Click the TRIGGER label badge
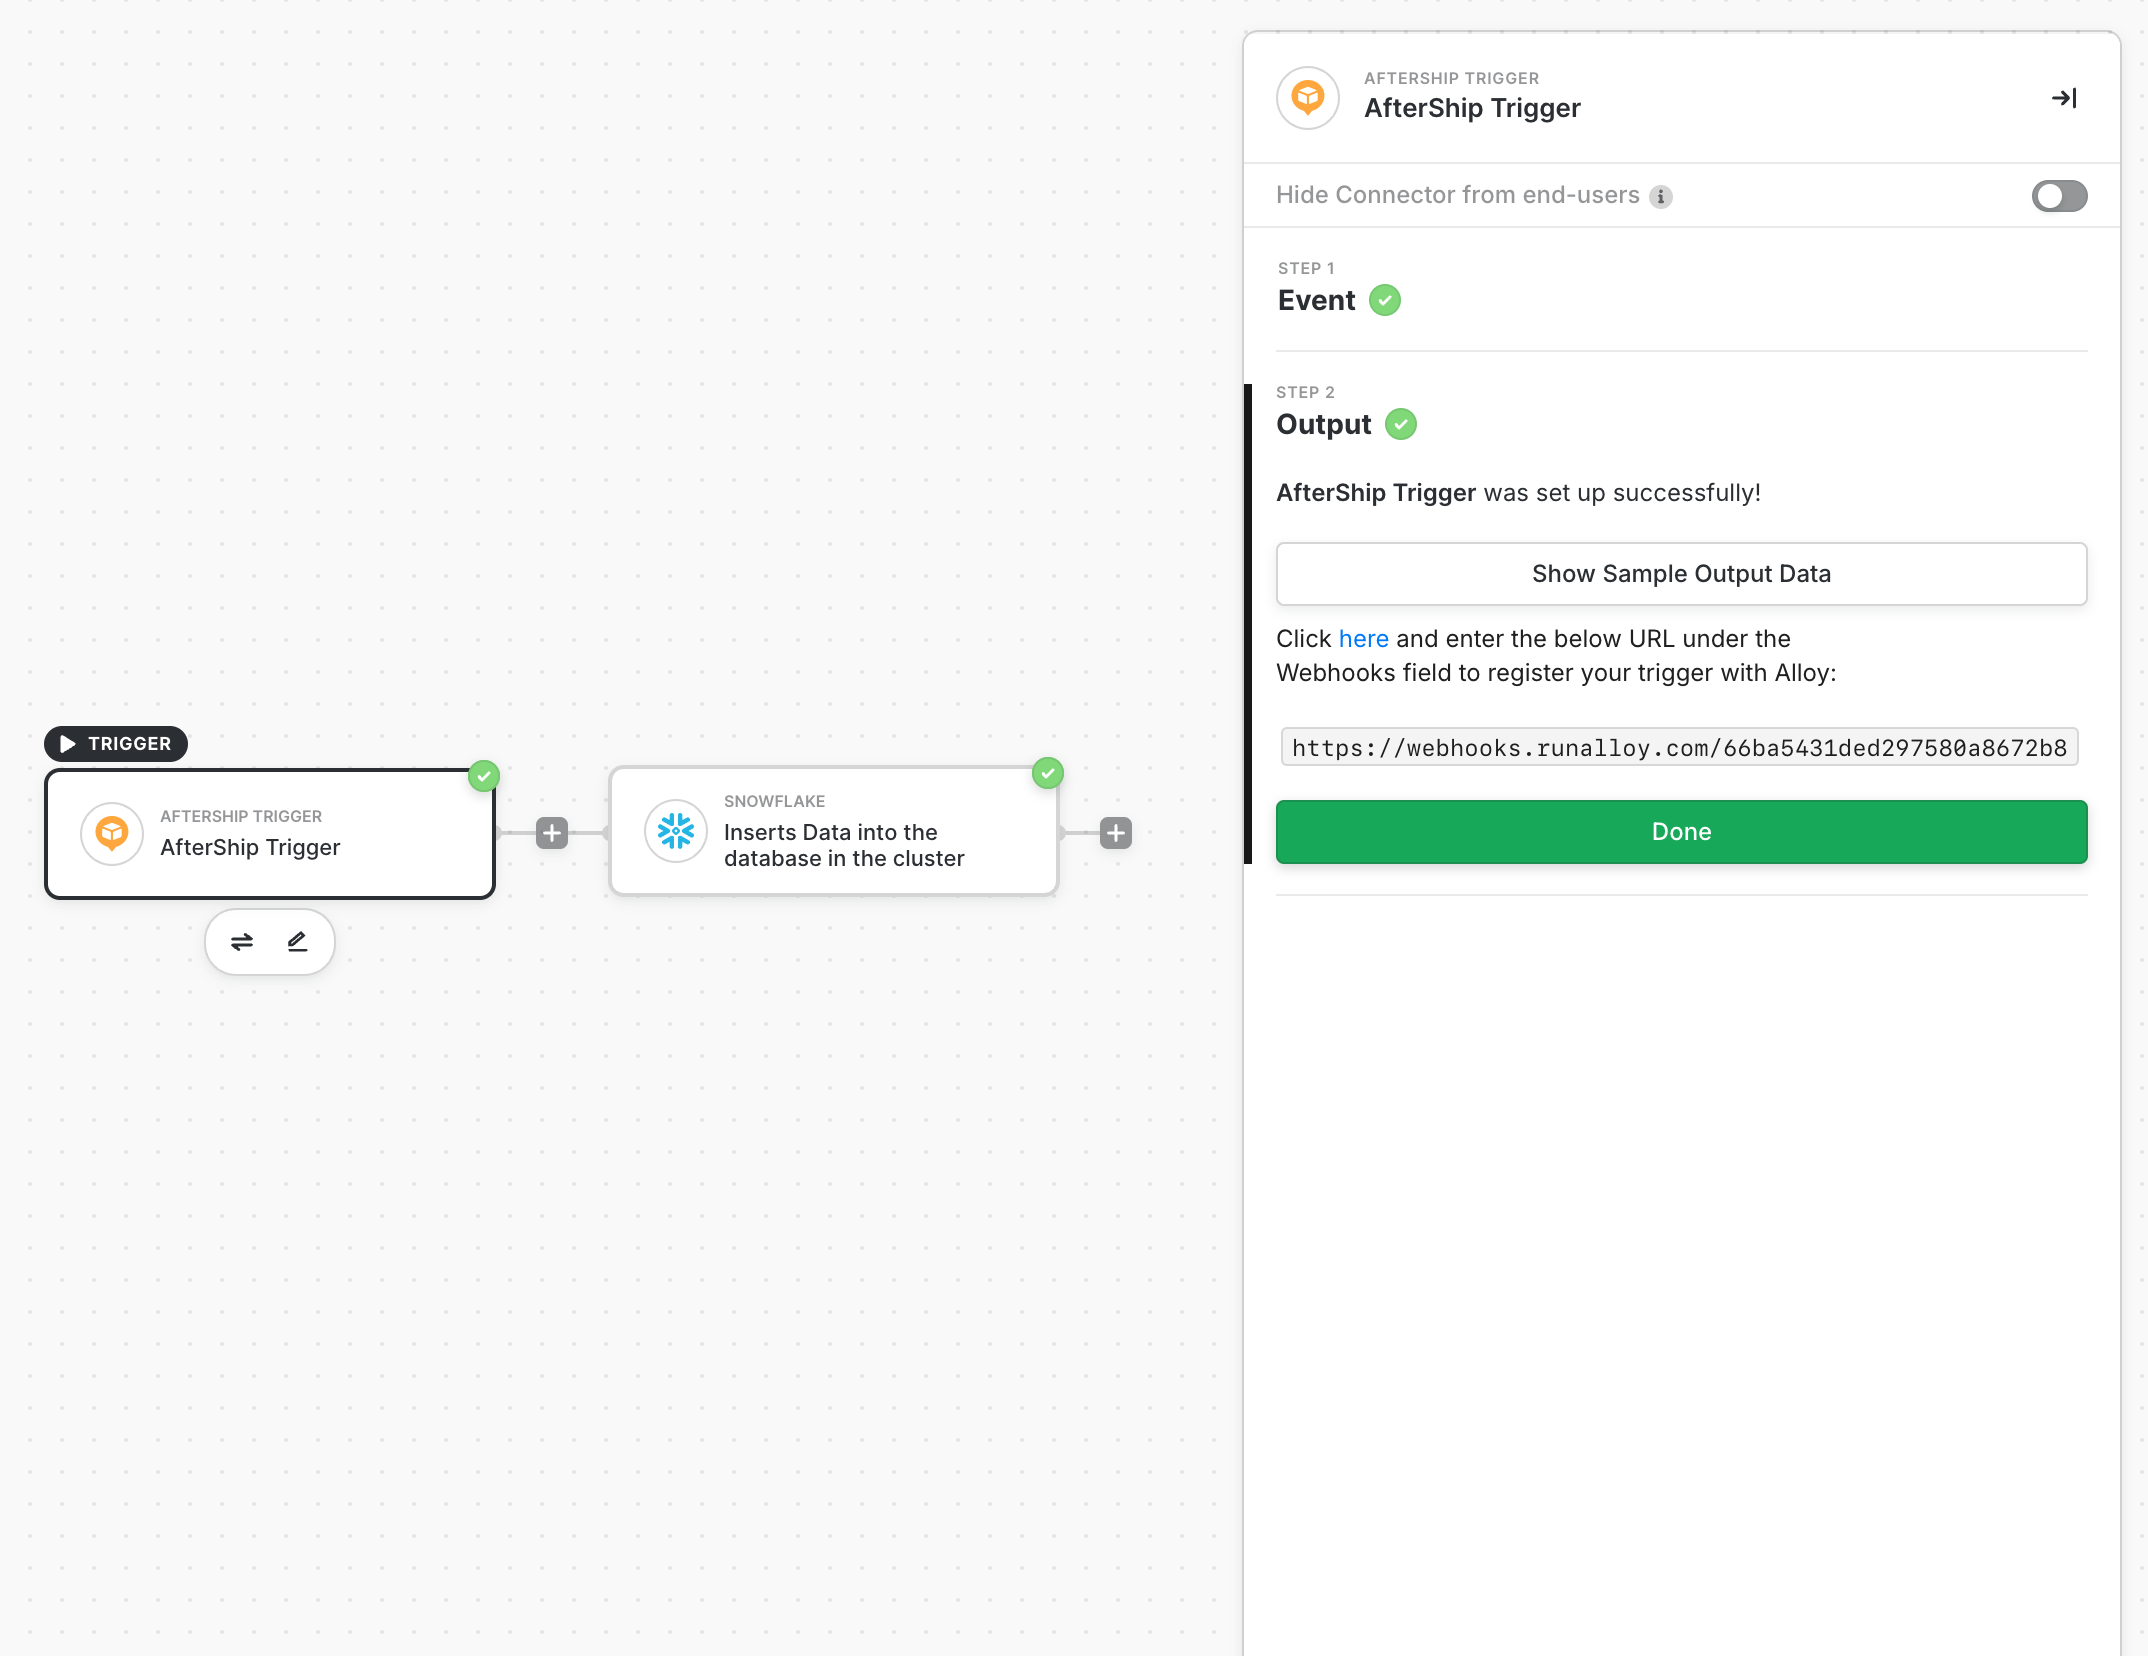This screenshot has width=2148, height=1656. click(x=116, y=744)
